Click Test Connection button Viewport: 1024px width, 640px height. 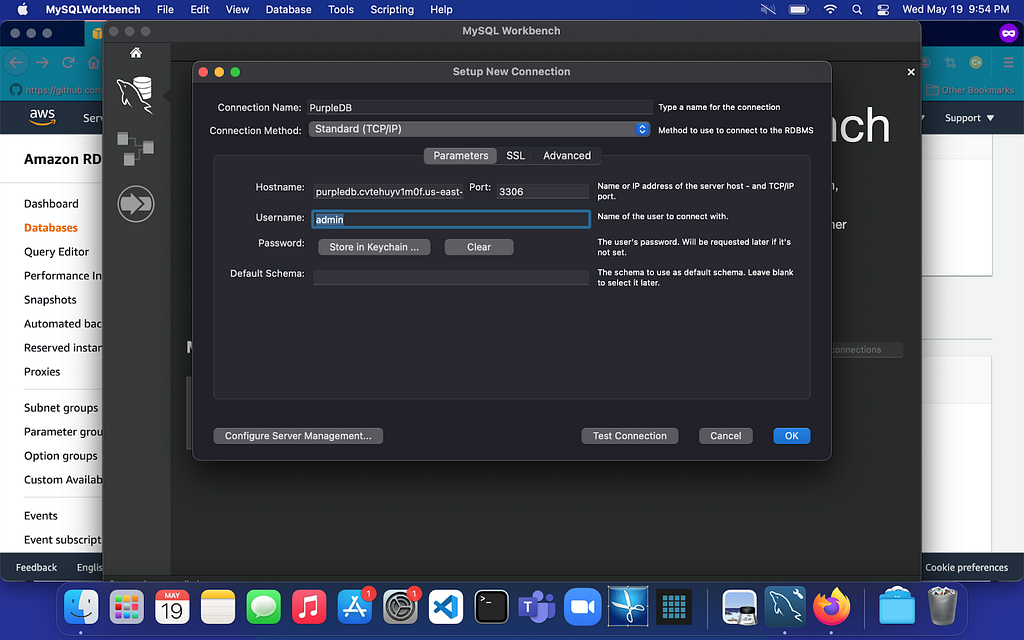coord(630,436)
